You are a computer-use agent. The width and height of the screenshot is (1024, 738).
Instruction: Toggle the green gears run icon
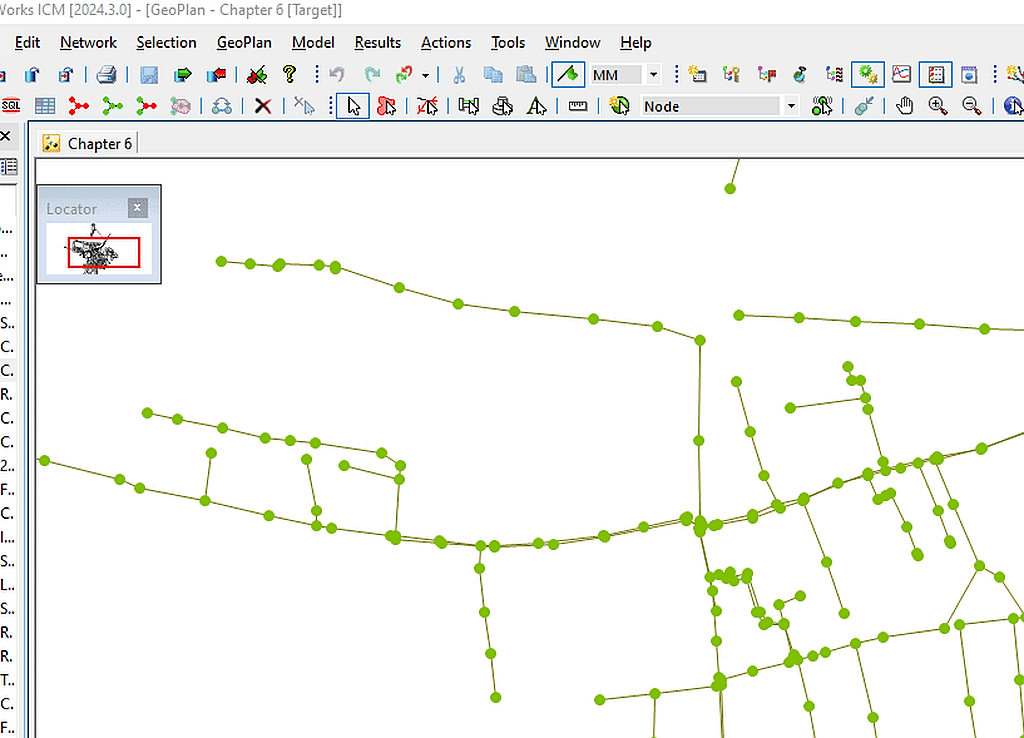(x=868, y=74)
